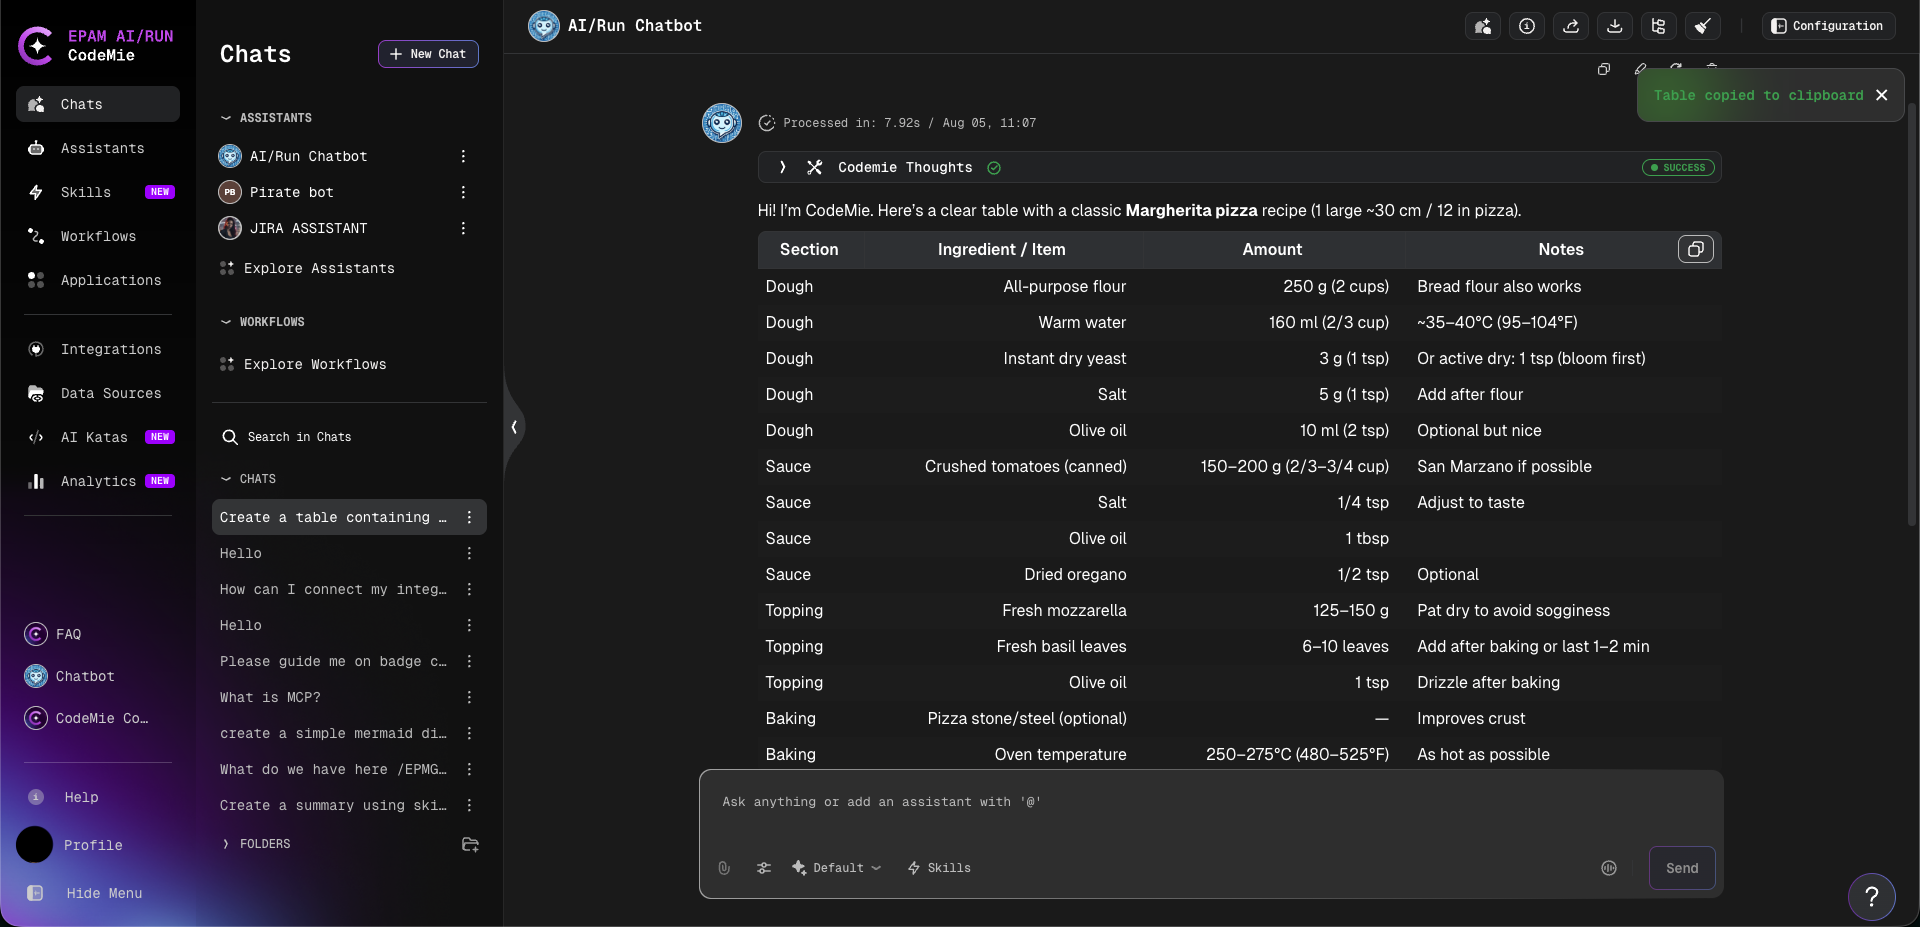1920x927 pixels.
Task: Toggle the Hide Menu control
Action: pyautogui.click(x=86, y=893)
